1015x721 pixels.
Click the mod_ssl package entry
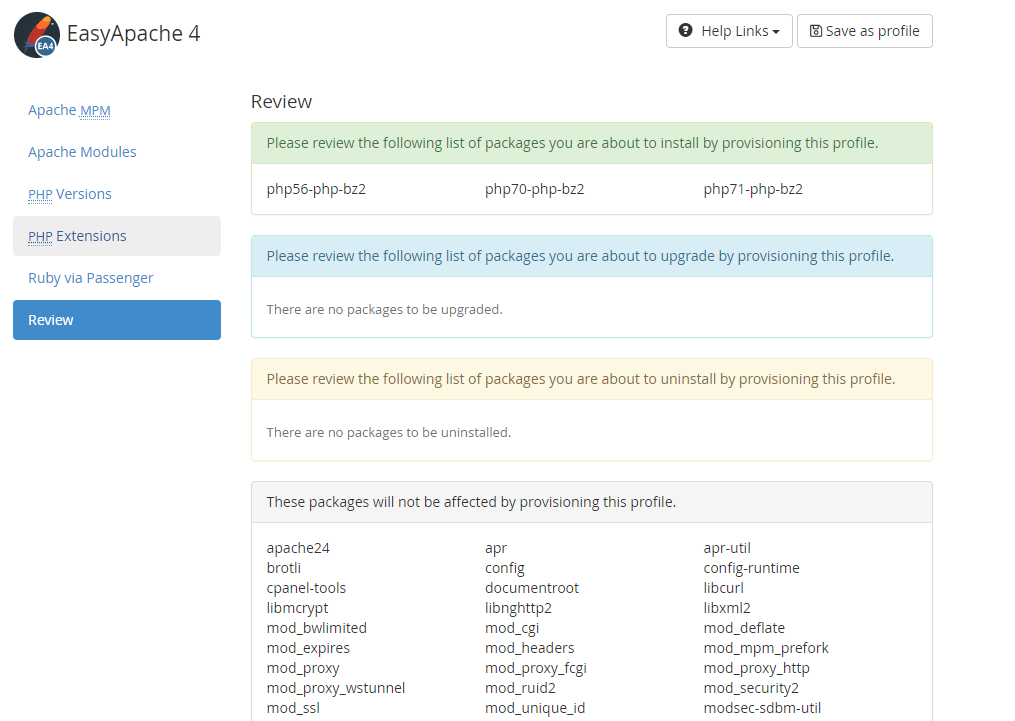point(293,709)
